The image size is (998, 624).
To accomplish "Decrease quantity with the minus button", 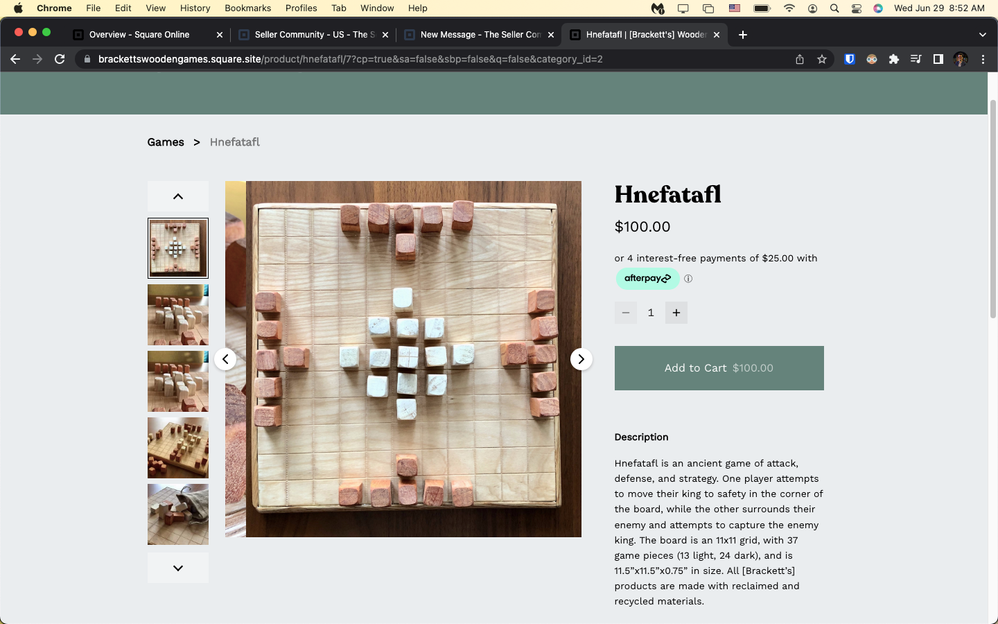I will pos(626,313).
